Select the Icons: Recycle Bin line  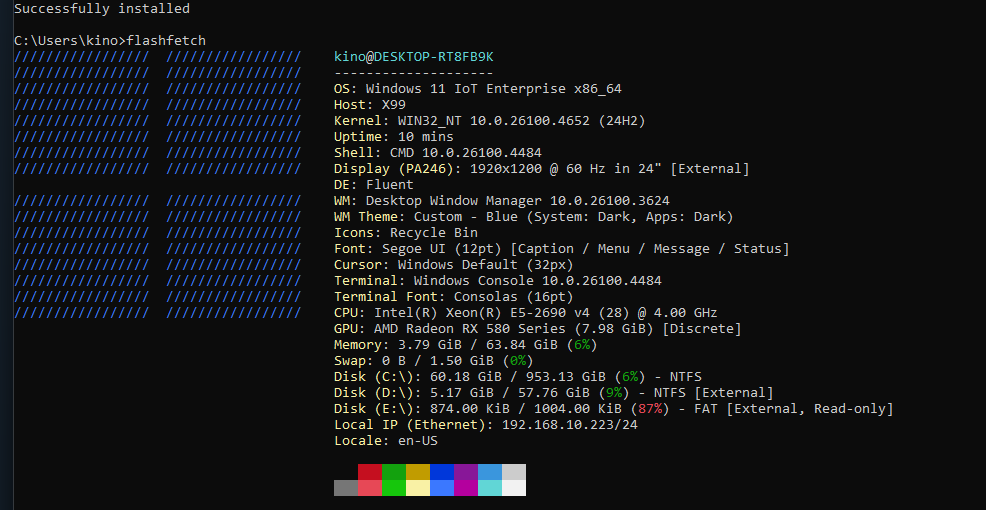click(x=406, y=233)
